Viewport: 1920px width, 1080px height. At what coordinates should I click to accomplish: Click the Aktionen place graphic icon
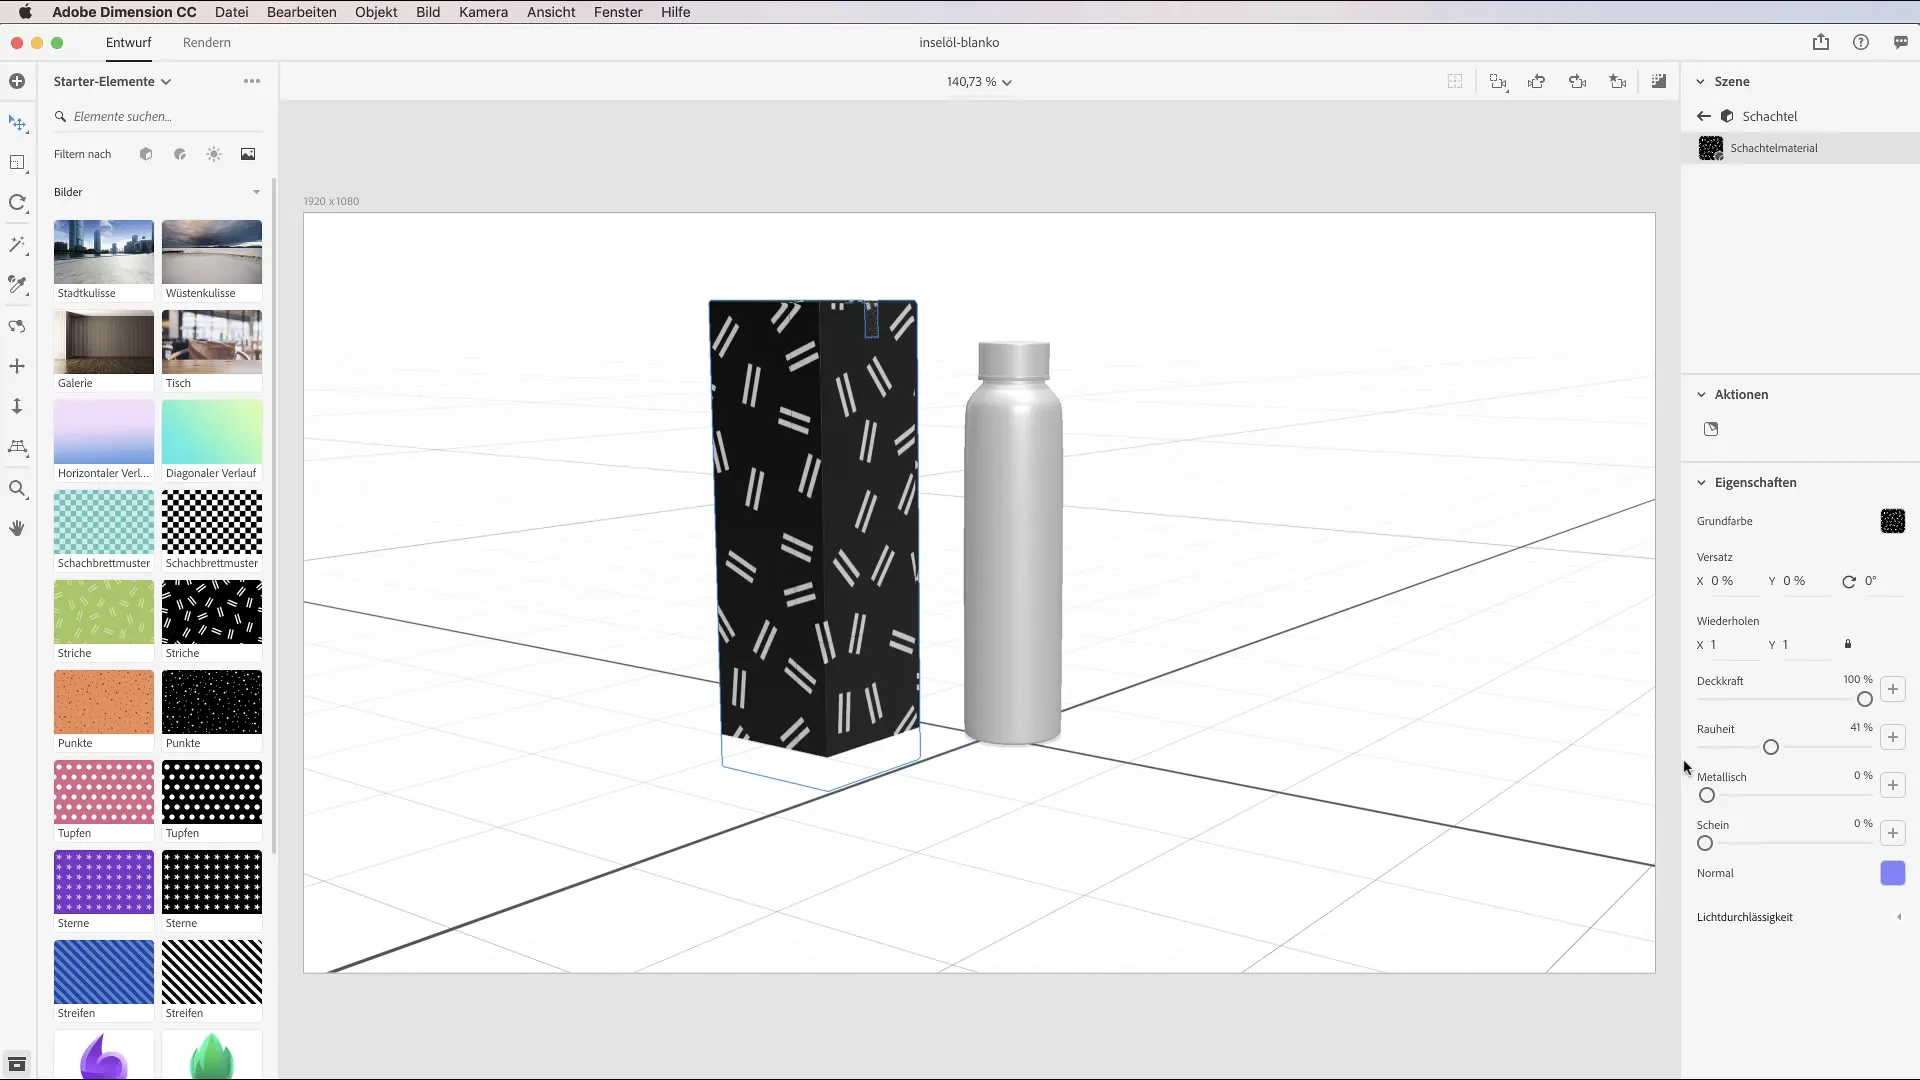coord(1711,429)
